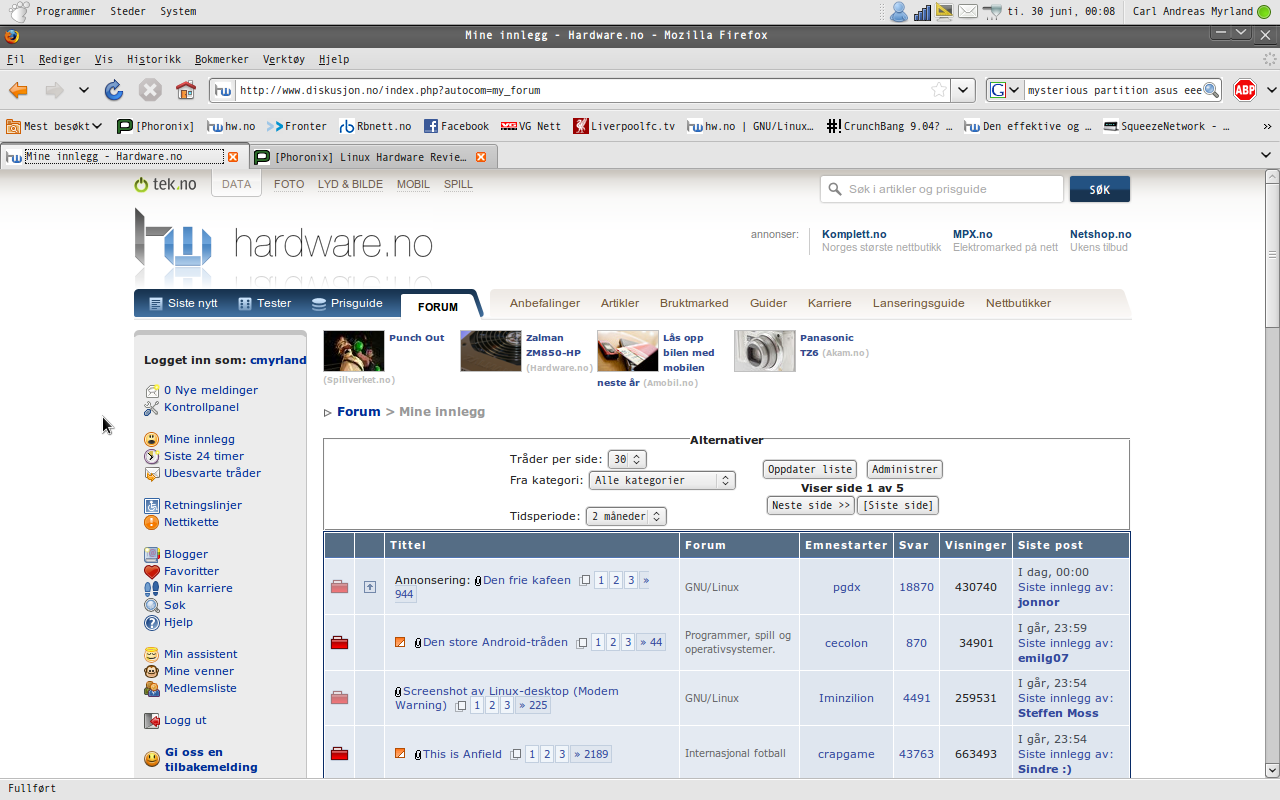Open the URL bar history dropdown arrow
Viewport: 1280px width, 800px height.
coord(963,90)
